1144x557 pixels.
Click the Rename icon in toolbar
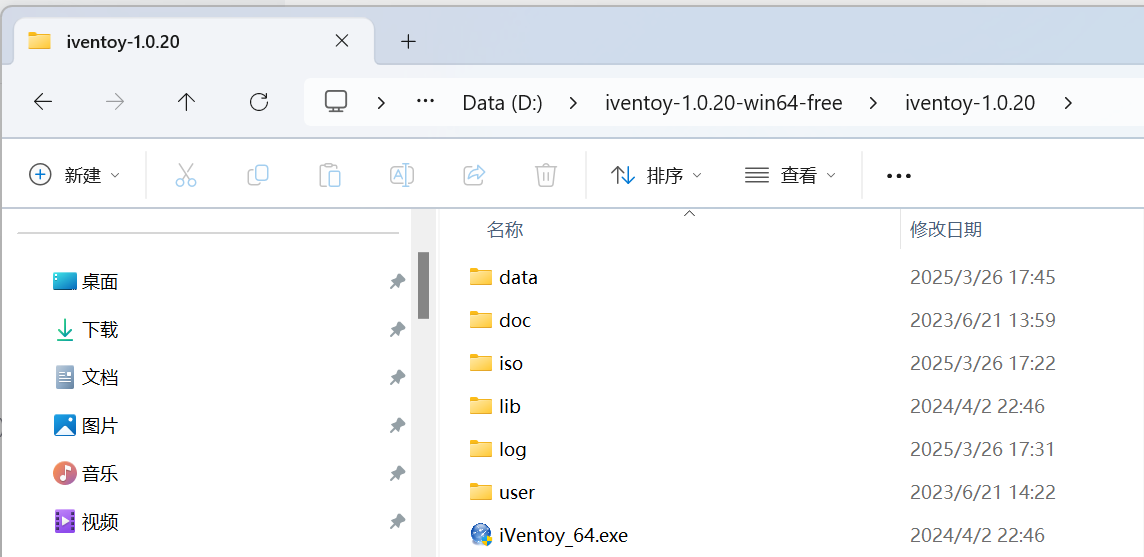click(402, 175)
